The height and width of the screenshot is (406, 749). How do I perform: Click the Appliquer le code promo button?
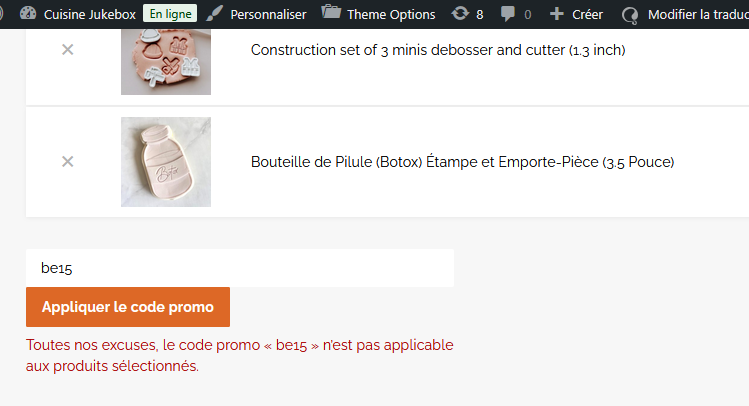pos(128,307)
